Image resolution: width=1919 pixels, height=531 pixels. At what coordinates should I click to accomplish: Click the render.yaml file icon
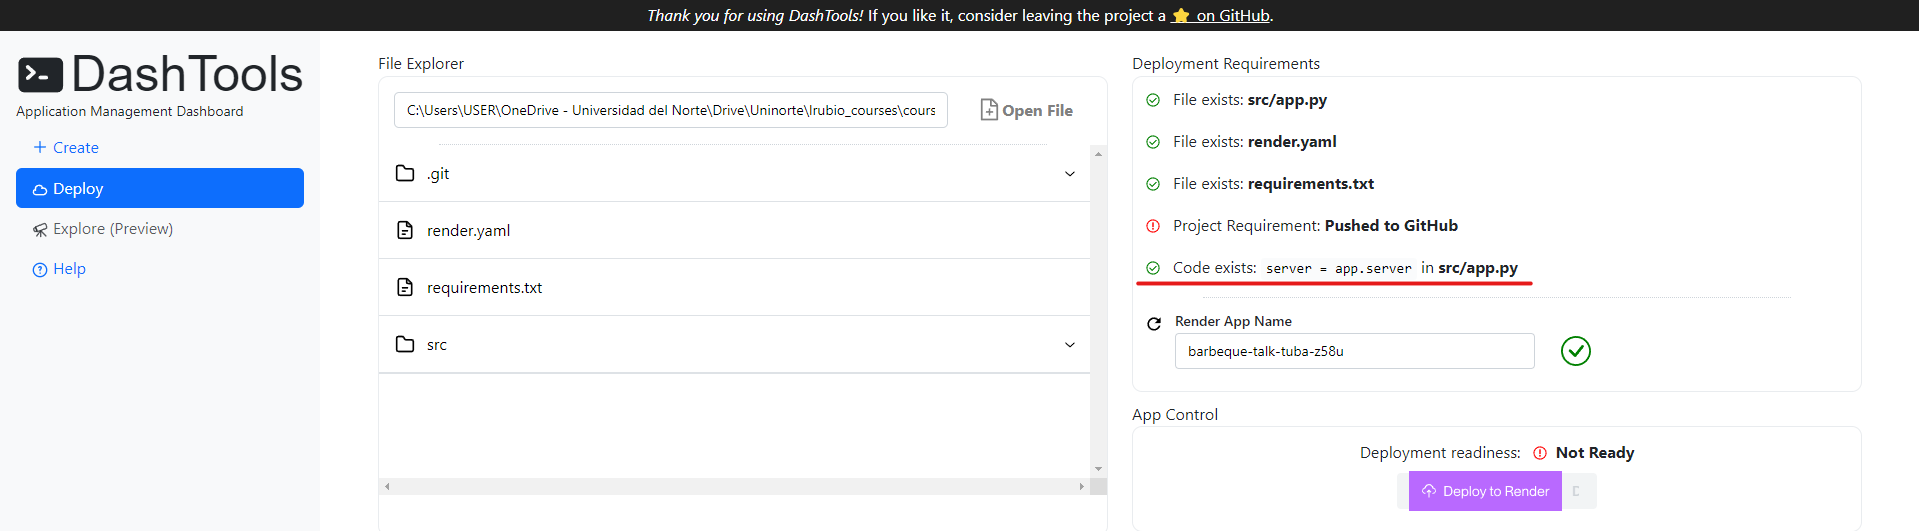tap(405, 230)
